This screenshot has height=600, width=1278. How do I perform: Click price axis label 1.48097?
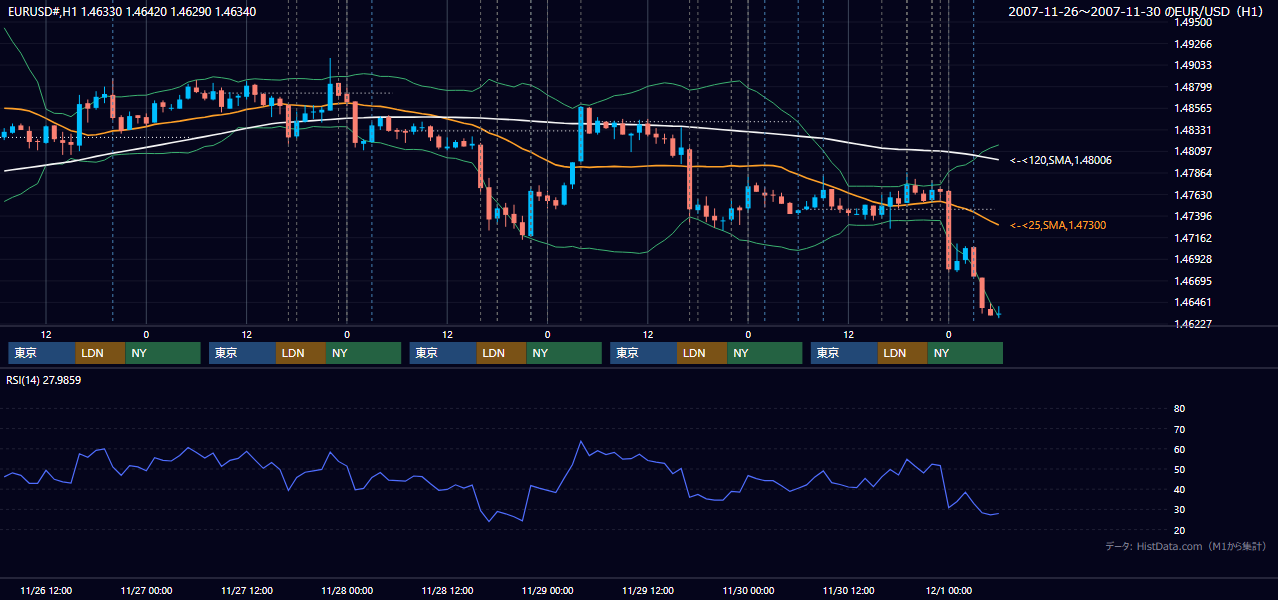[1193, 151]
